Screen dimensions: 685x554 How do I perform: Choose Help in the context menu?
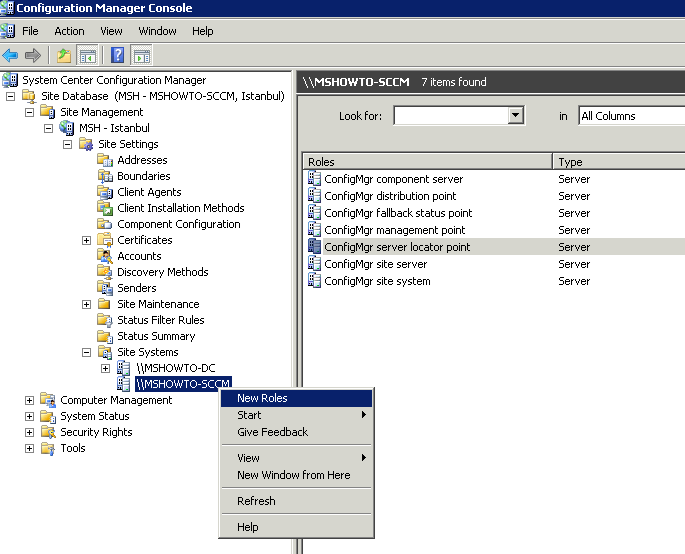point(296,527)
